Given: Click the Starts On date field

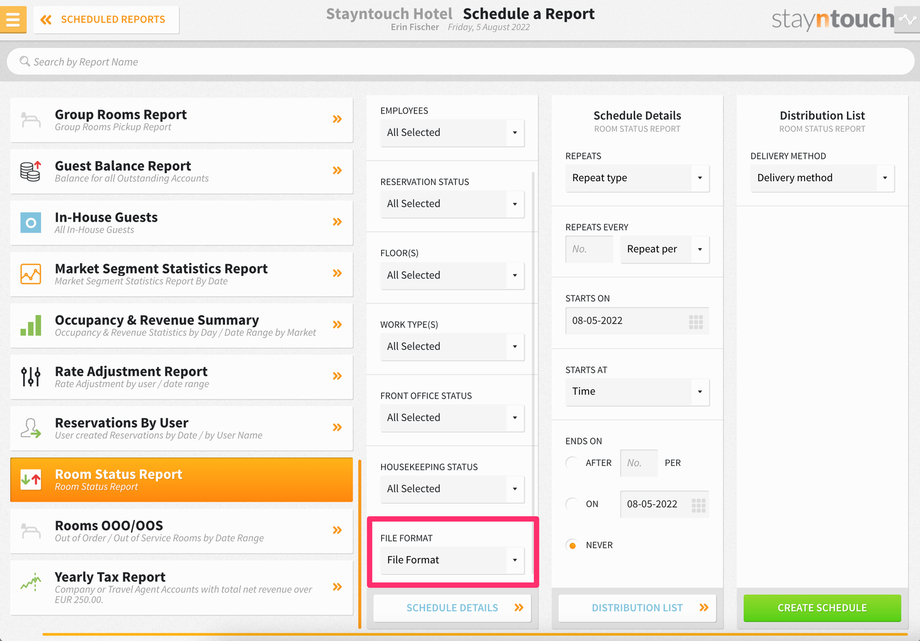Looking at the screenshot, I should [637, 321].
